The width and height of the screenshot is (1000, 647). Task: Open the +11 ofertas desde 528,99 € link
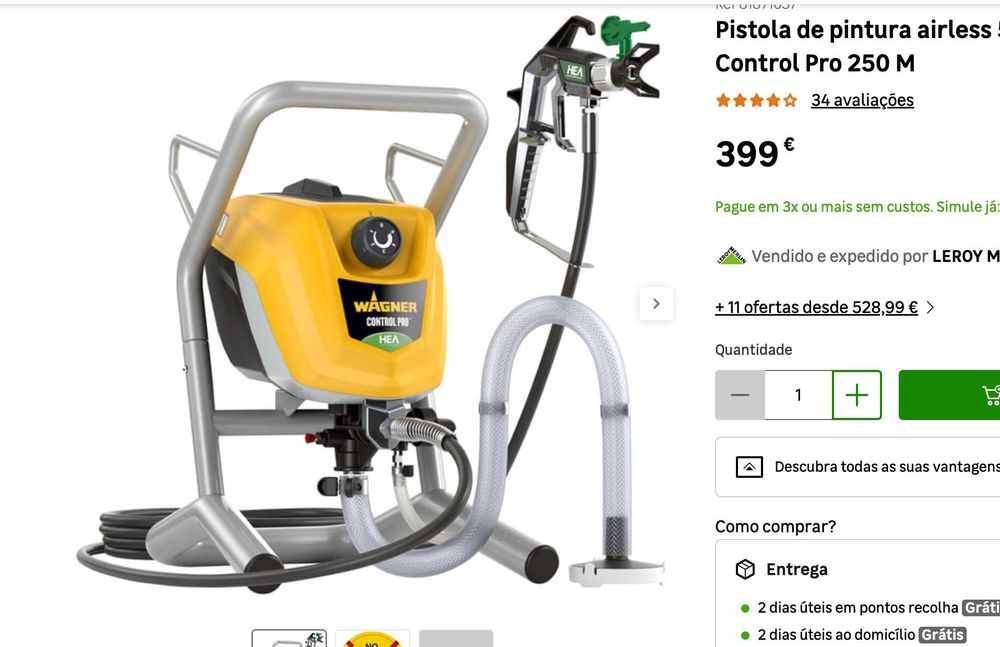pos(816,308)
